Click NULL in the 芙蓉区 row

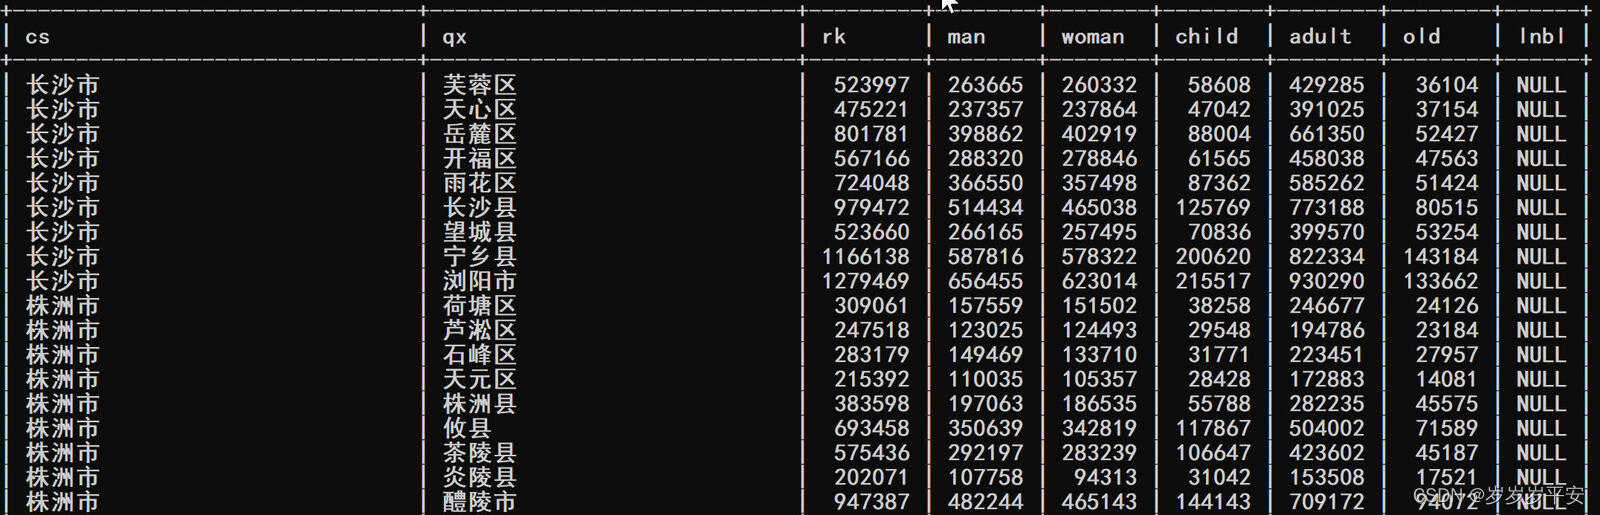pos(1541,85)
